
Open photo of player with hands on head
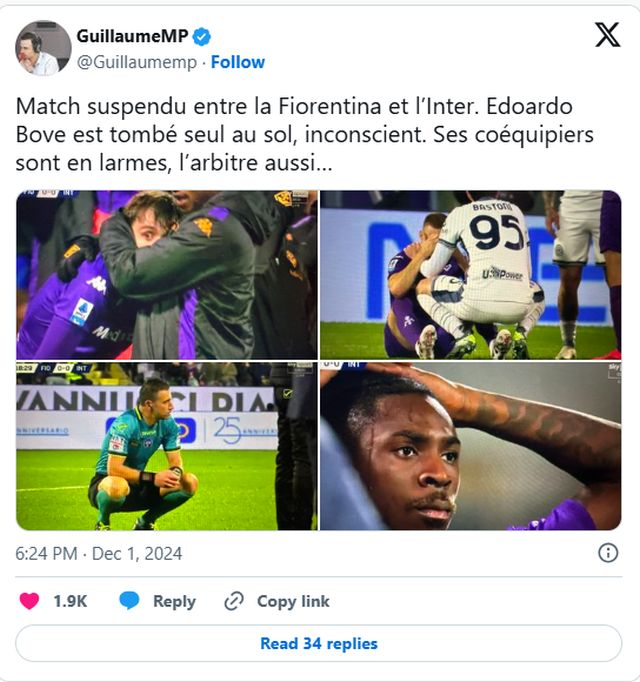tap(470, 446)
